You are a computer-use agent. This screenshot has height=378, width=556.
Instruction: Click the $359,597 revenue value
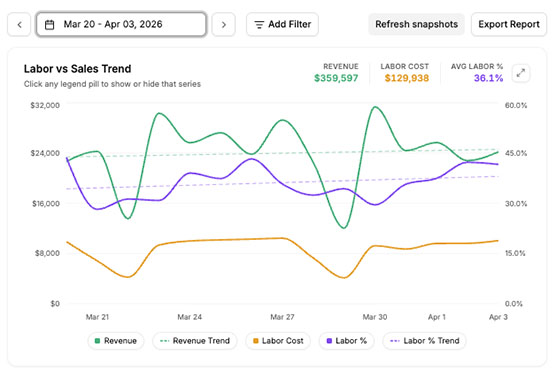(x=336, y=78)
